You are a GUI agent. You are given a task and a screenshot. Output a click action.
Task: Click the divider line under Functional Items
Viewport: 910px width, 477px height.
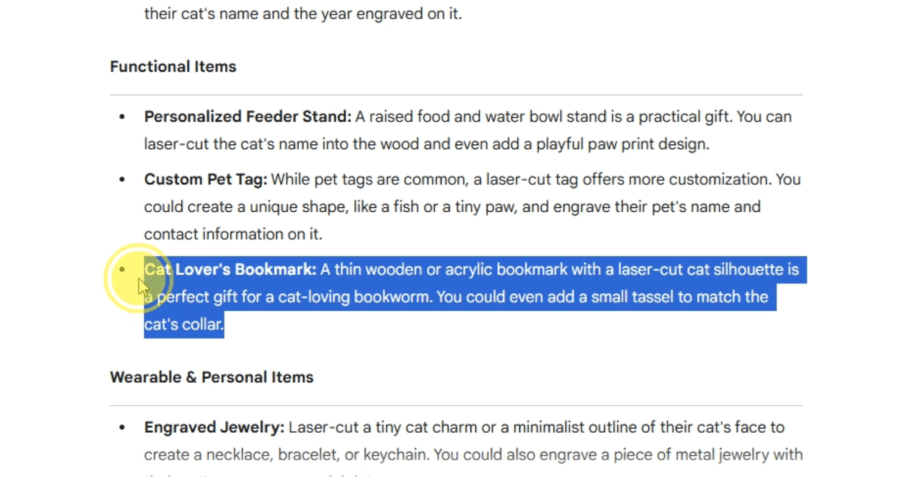click(x=456, y=95)
